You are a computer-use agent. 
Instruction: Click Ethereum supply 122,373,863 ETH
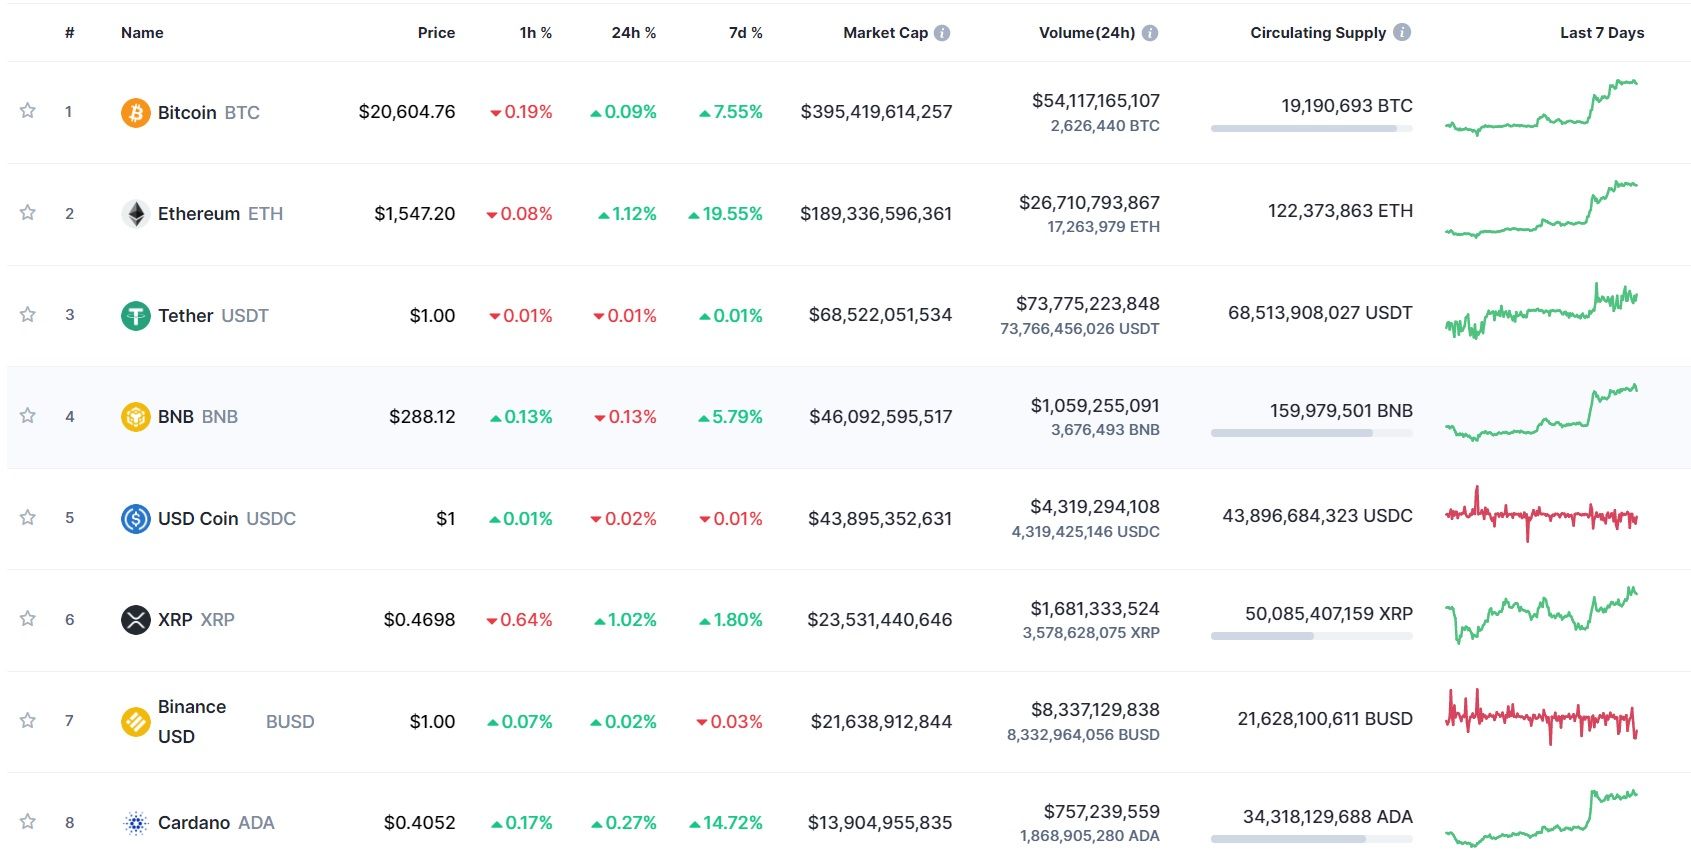(x=1341, y=211)
